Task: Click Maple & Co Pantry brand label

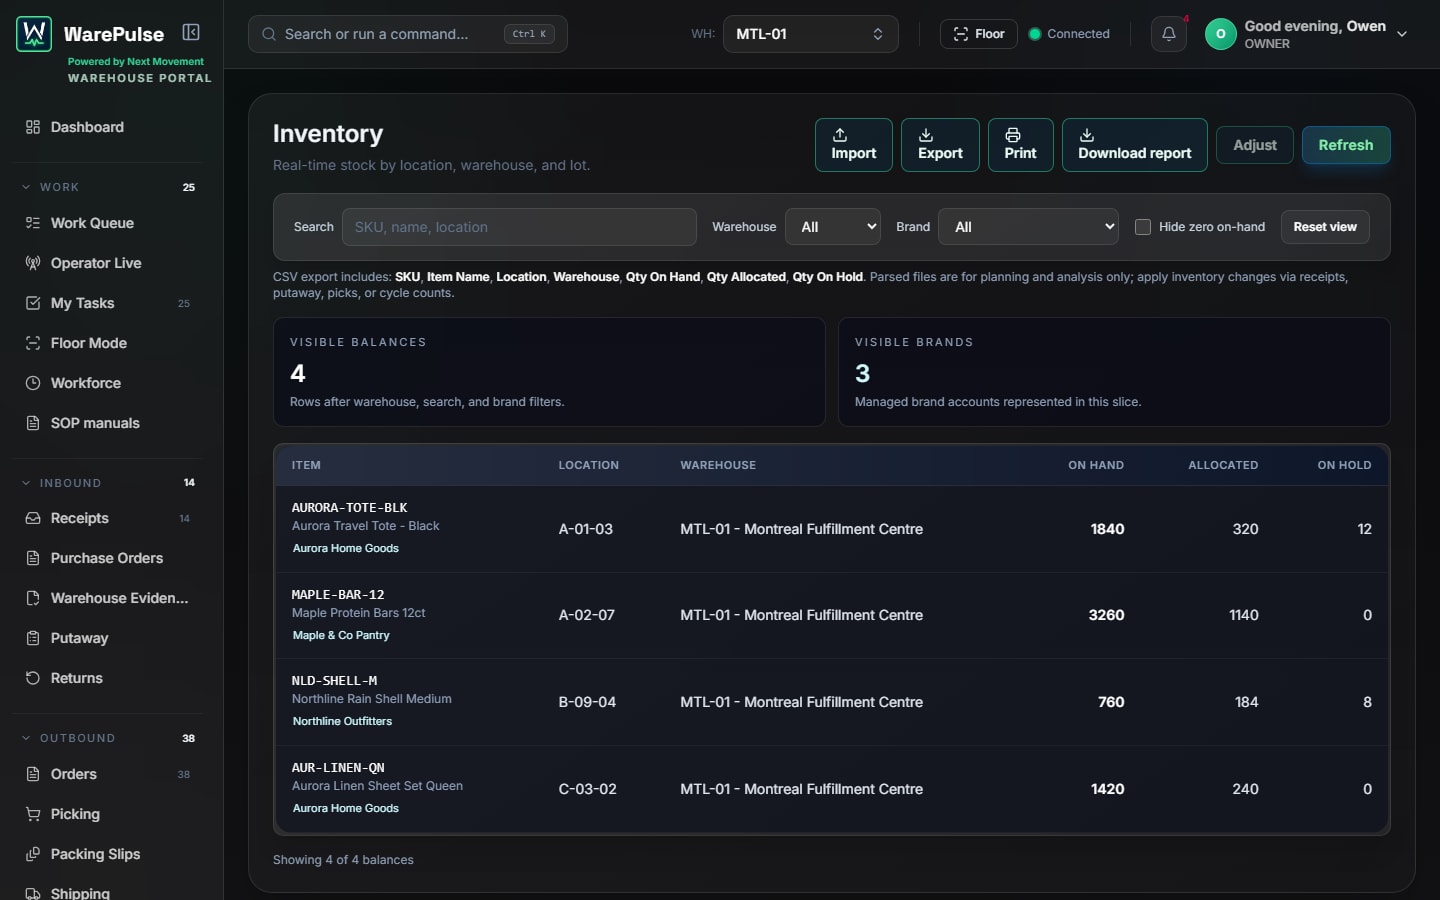Action: pos(341,635)
